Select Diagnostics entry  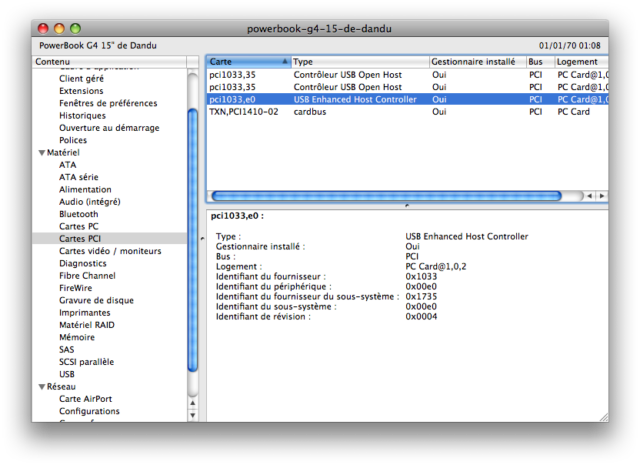point(83,263)
